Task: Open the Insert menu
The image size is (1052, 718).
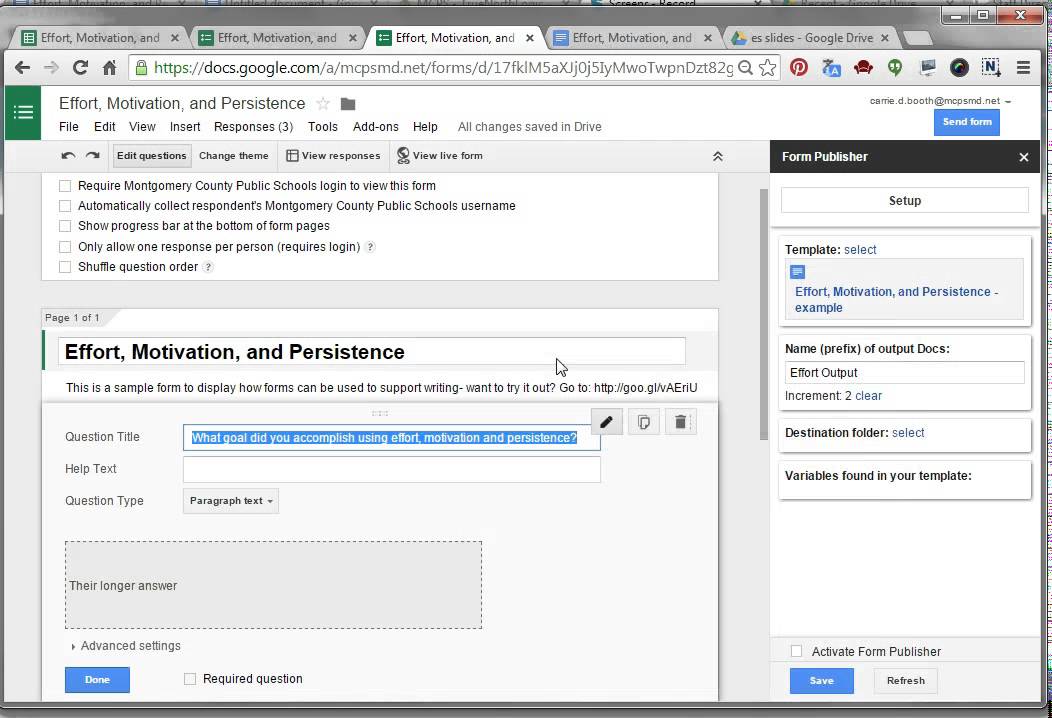Action: pos(185,127)
